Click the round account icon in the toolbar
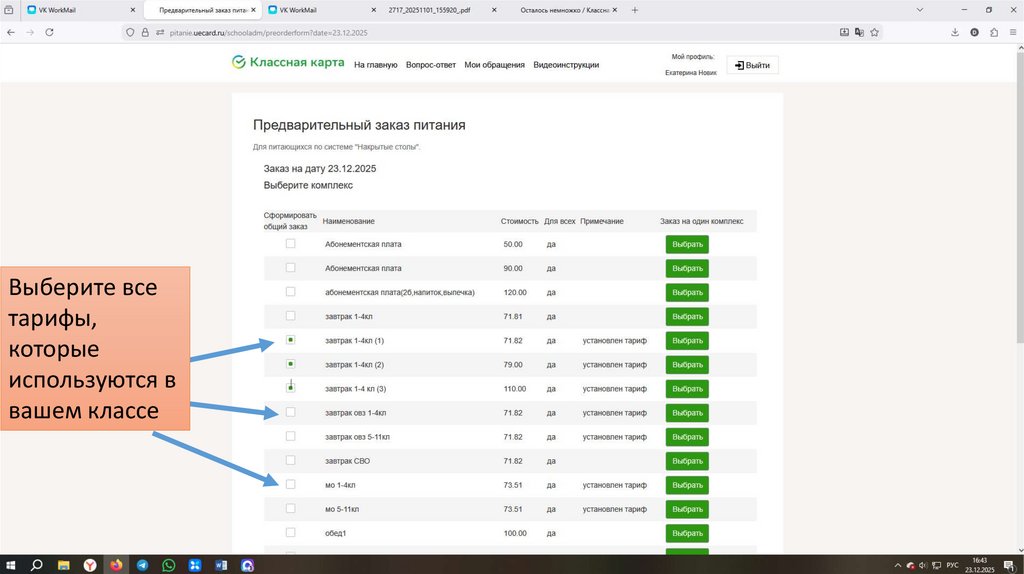Viewport: 1024px width, 574px height. click(974, 32)
